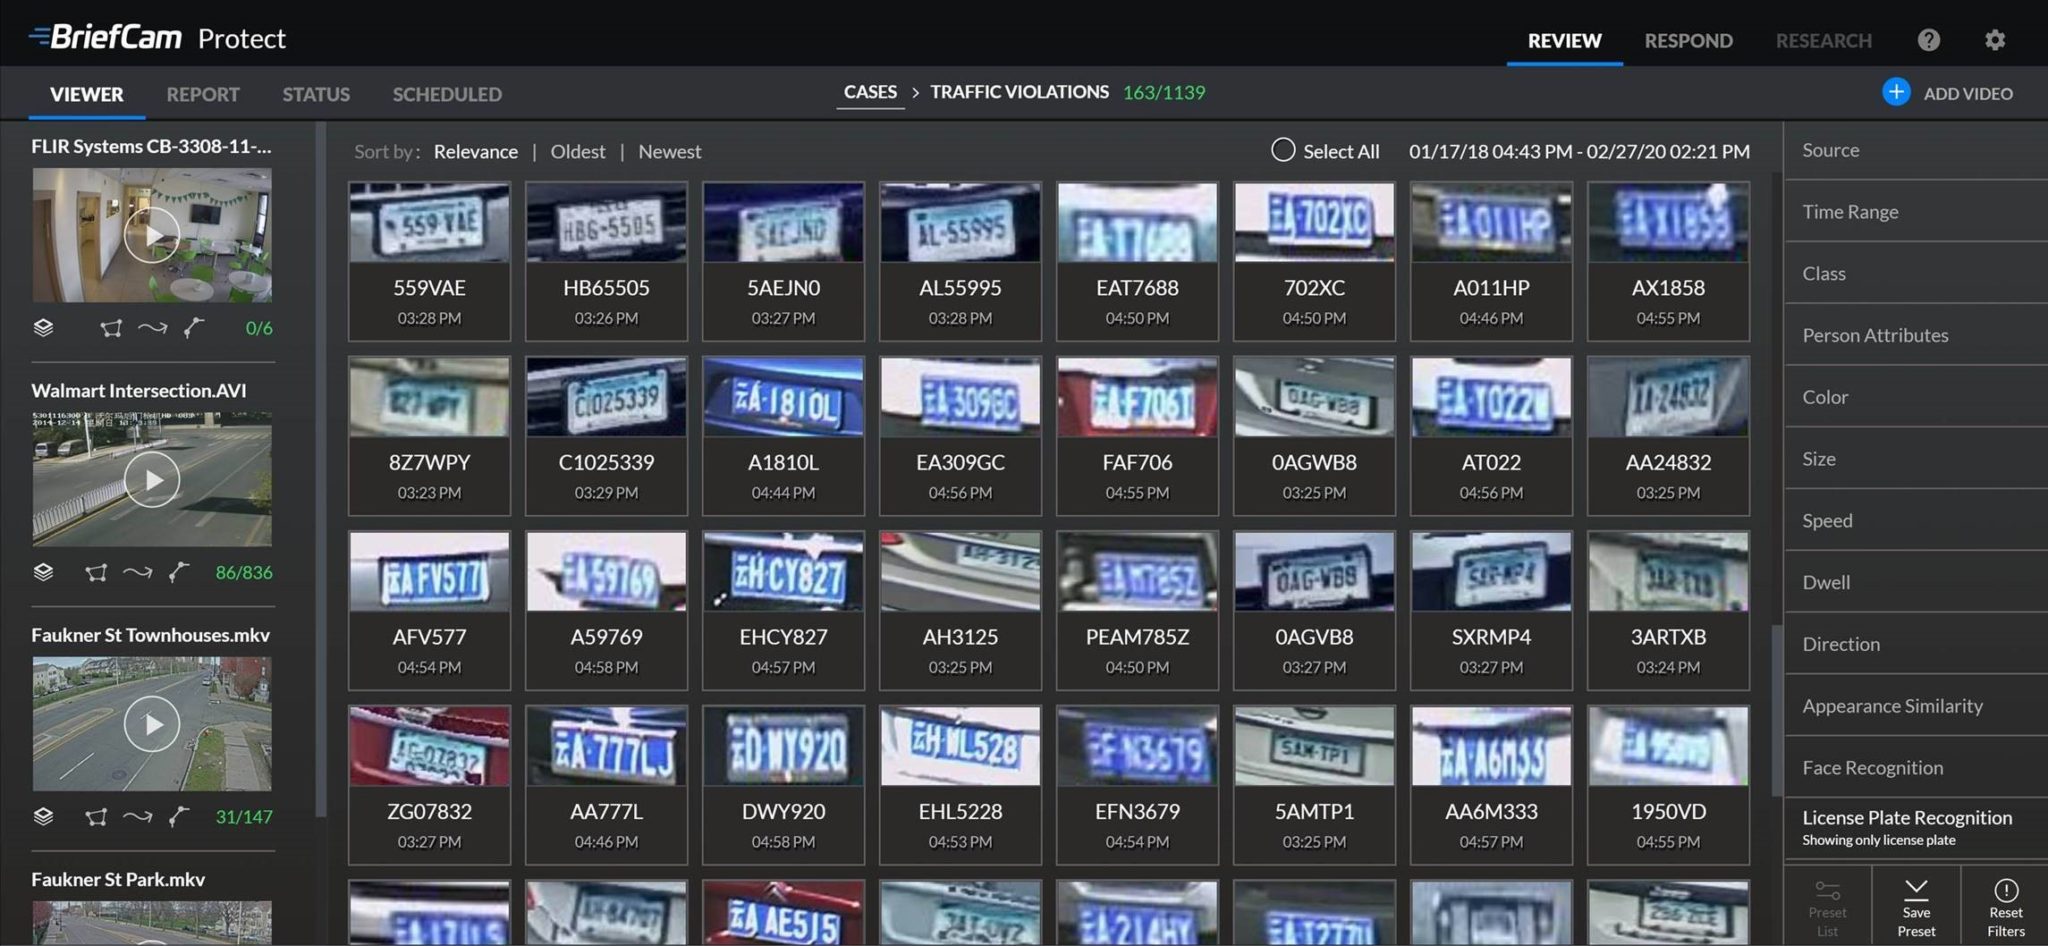Select the path arrow icon under FLIR Systems video

click(150, 327)
